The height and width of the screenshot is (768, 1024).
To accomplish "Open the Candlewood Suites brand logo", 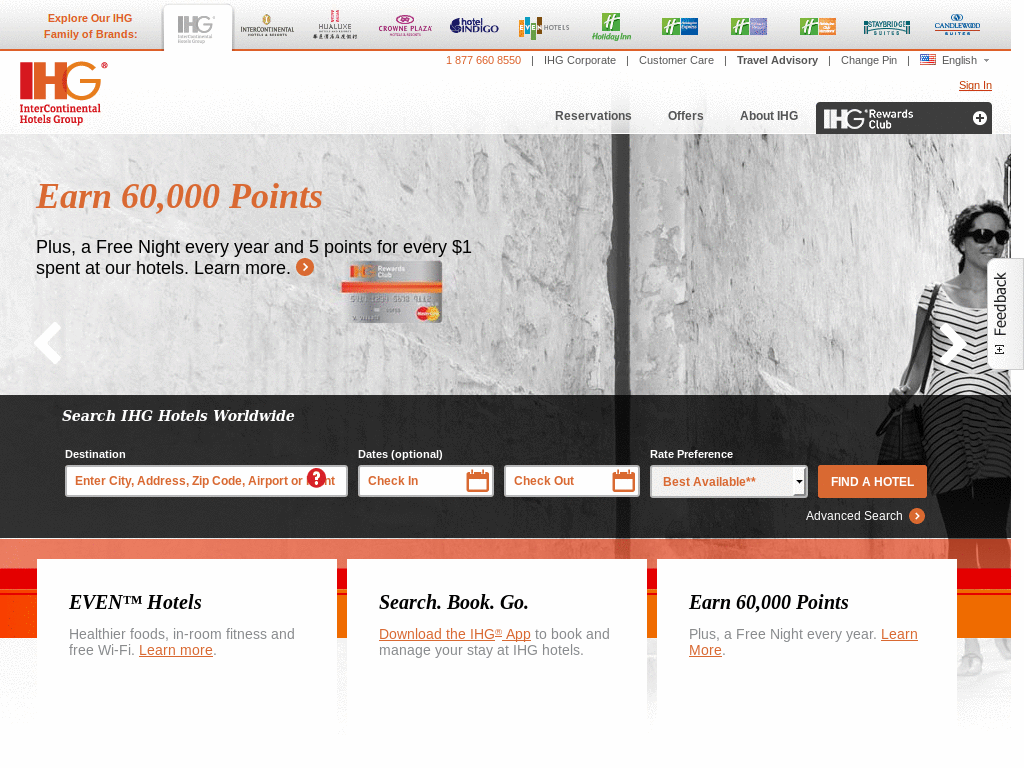I will point(957,25).
